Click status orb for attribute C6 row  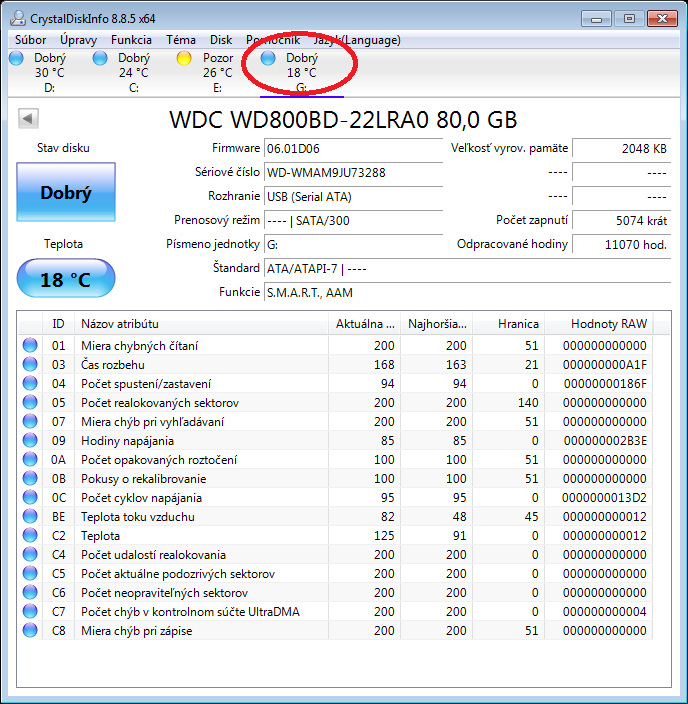[x=30, y=592]
